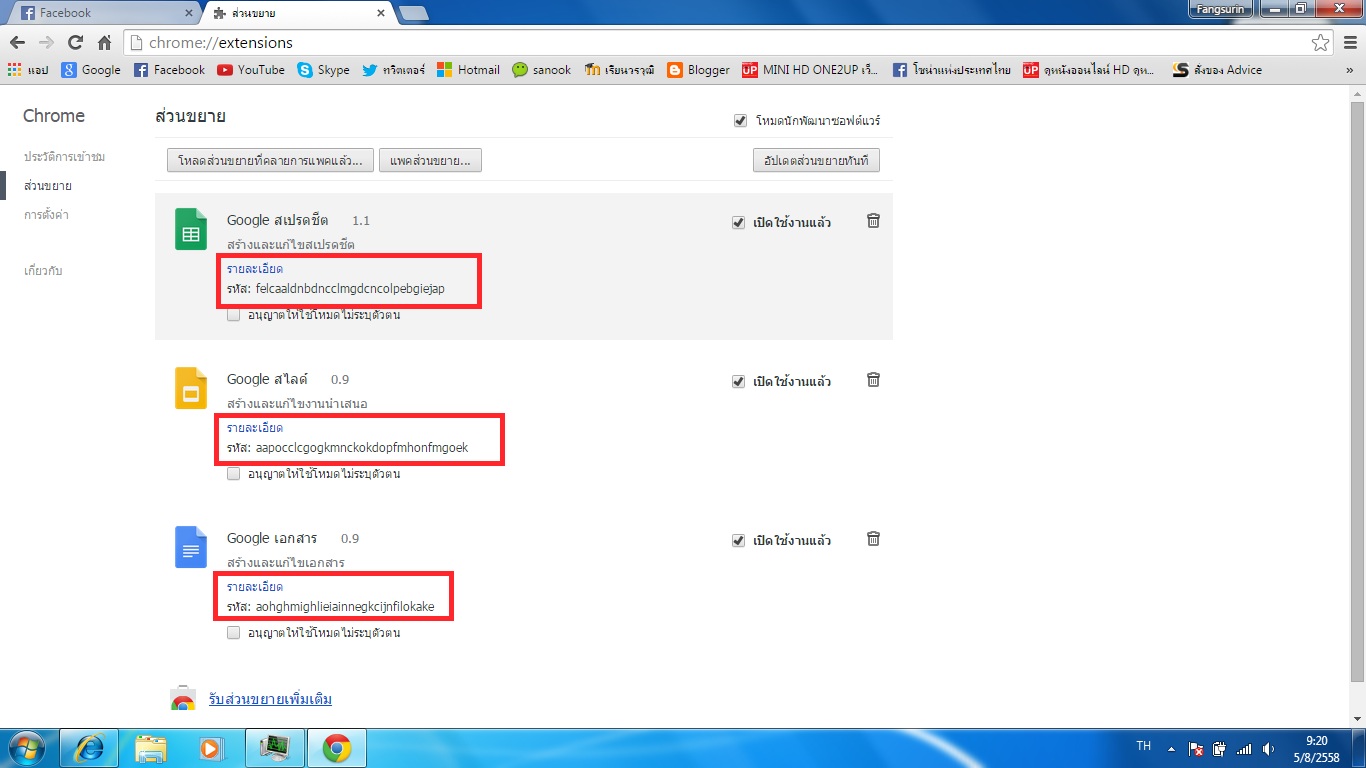Toggle developer mode checkbox
The width and height of the screenshot is (1366, 768).
tap(740, 121)
